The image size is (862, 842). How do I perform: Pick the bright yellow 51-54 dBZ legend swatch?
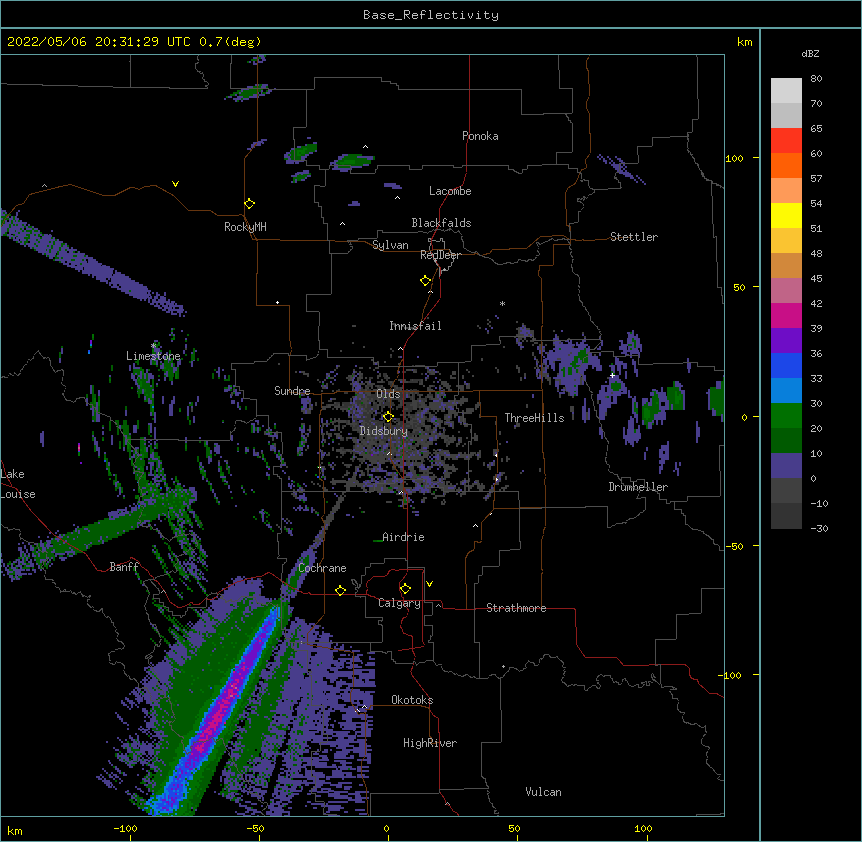[x=786, y=215]
